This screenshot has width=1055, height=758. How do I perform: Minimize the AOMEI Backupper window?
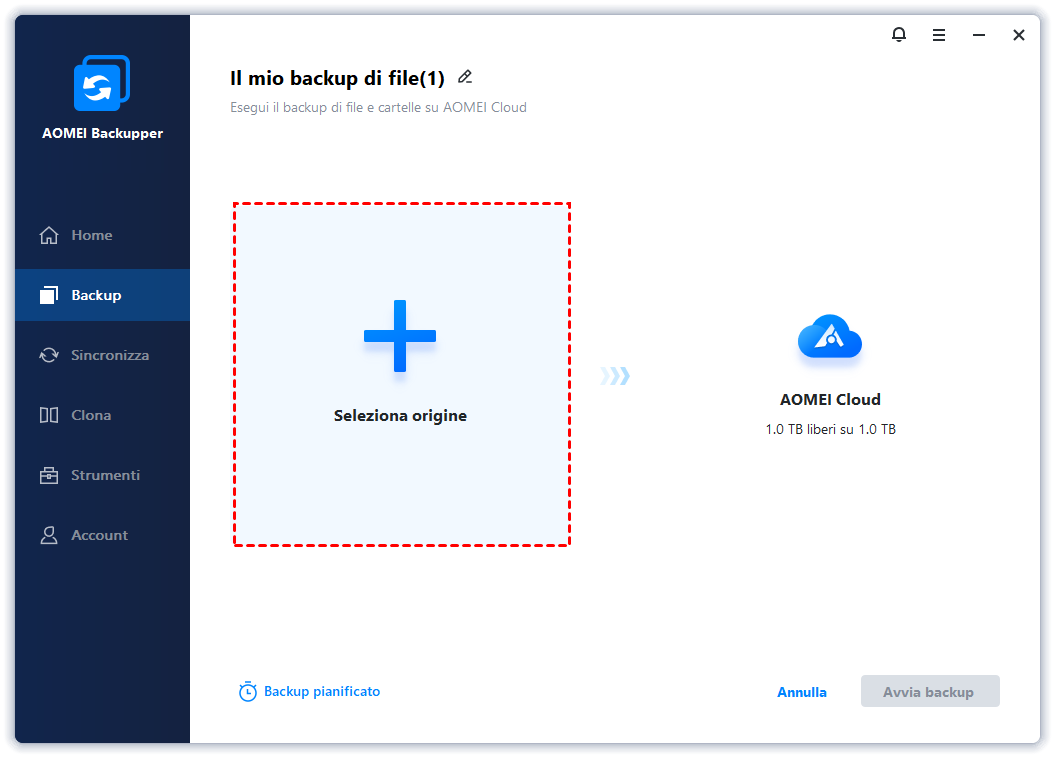(979, 35)
